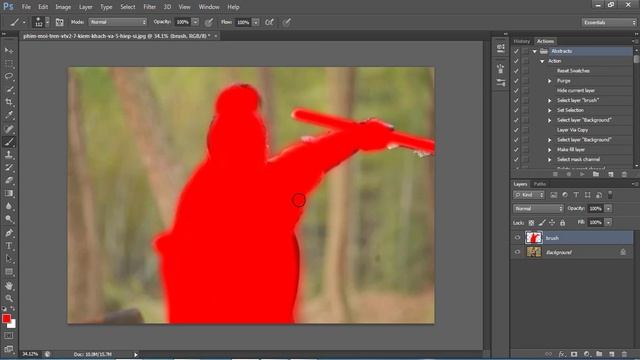640x360 pixels.
Task: Select the Move tool
Action: tap(9, 51)
